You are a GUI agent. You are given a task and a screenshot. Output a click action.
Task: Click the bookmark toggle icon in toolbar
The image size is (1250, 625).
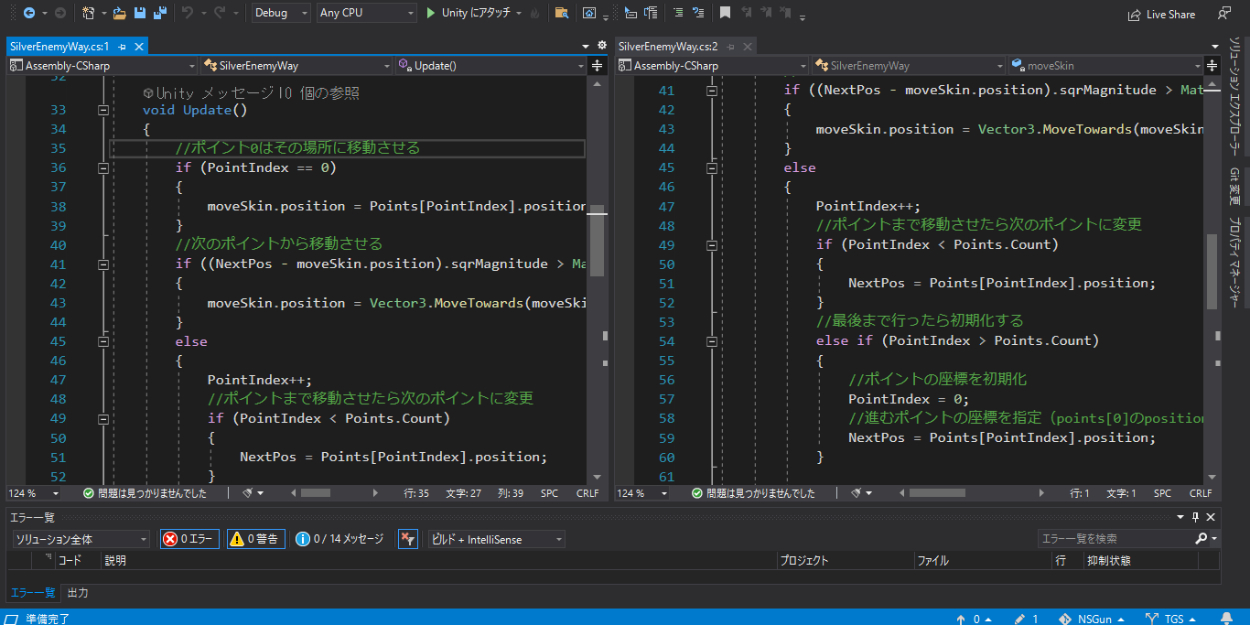(725, 13)
